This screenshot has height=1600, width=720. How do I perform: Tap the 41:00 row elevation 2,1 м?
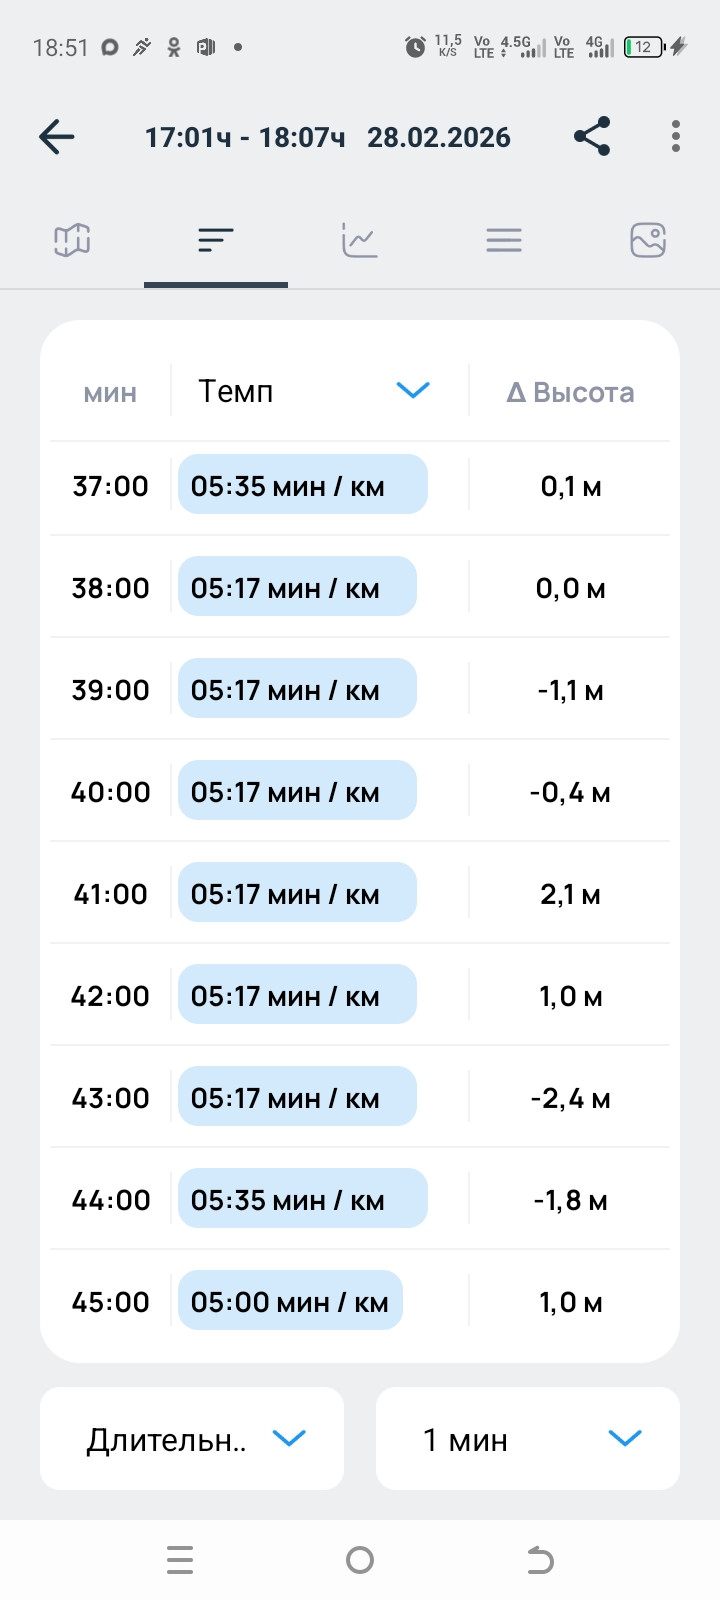(x=570, y=894)
